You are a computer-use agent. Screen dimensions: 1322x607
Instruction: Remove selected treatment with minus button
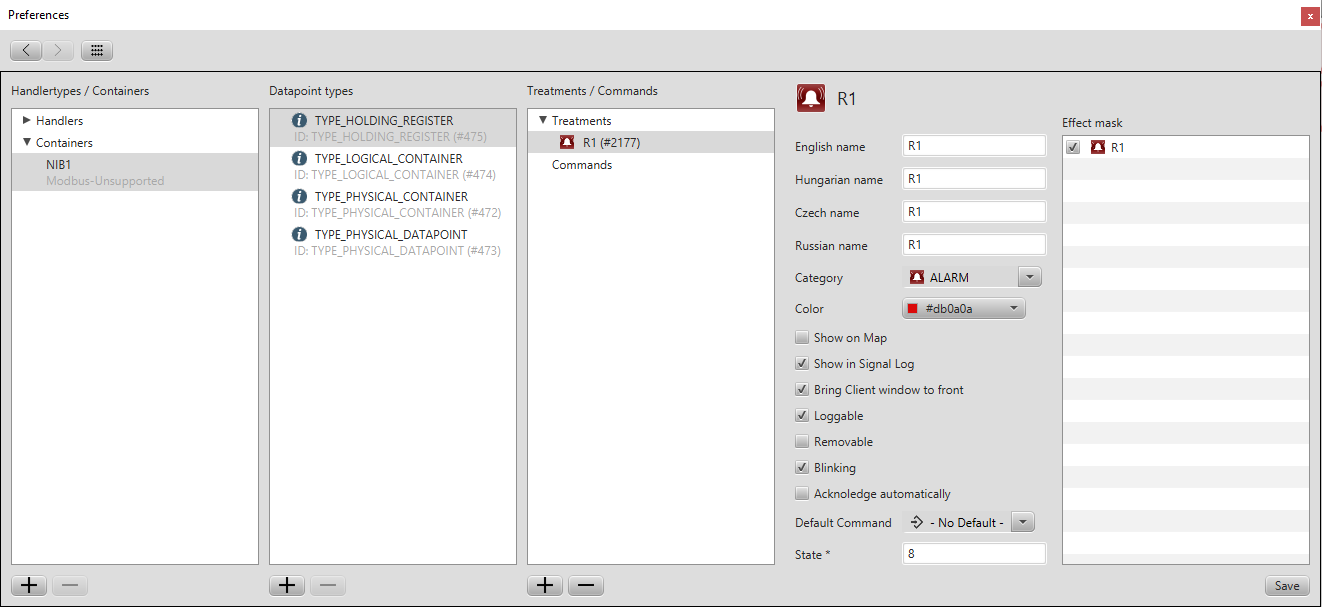pyautogui.click(x=585, y=586)
